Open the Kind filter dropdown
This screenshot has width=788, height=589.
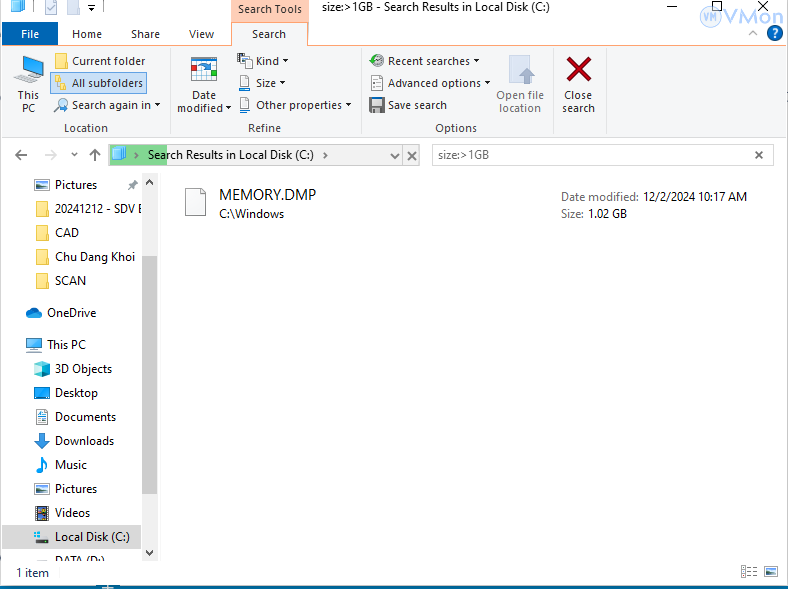coord(264,61)
